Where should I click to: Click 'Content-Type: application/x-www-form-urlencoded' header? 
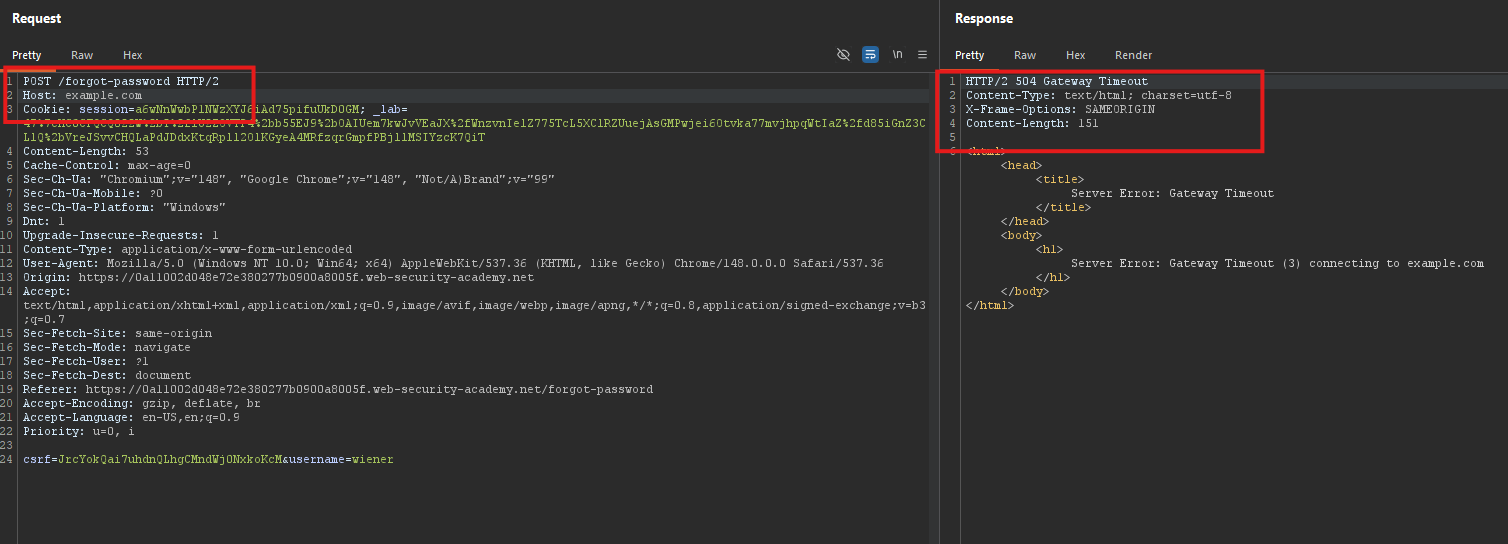[x=188, y=249]
